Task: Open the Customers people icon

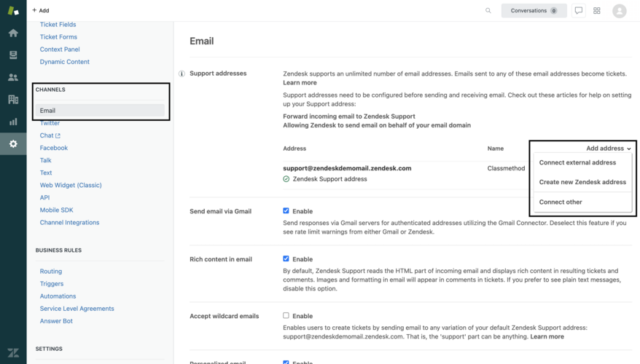Action: click(13, 77)
